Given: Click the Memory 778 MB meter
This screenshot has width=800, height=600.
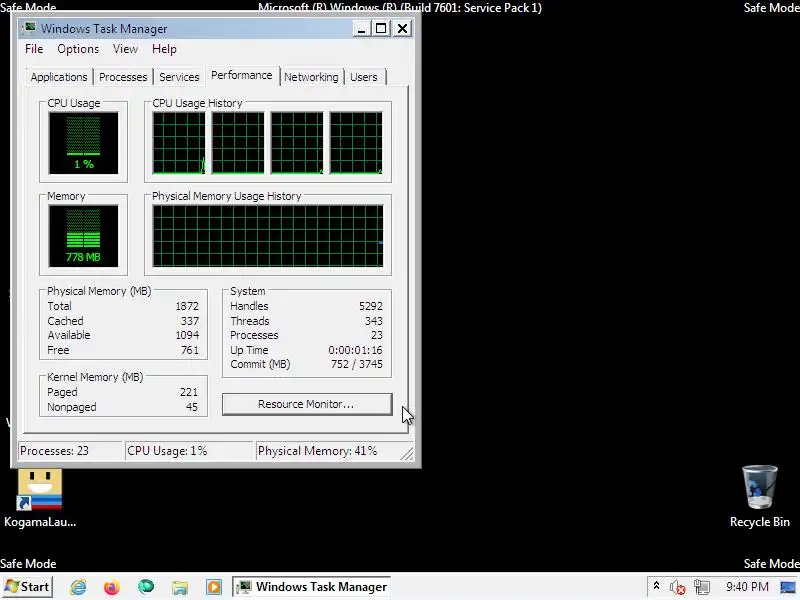Looking at the screenshot, I should pos(84,236).
